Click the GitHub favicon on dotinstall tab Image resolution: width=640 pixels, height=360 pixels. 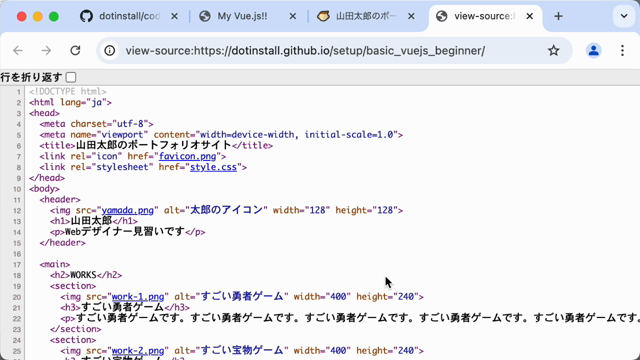pos(86,16)
